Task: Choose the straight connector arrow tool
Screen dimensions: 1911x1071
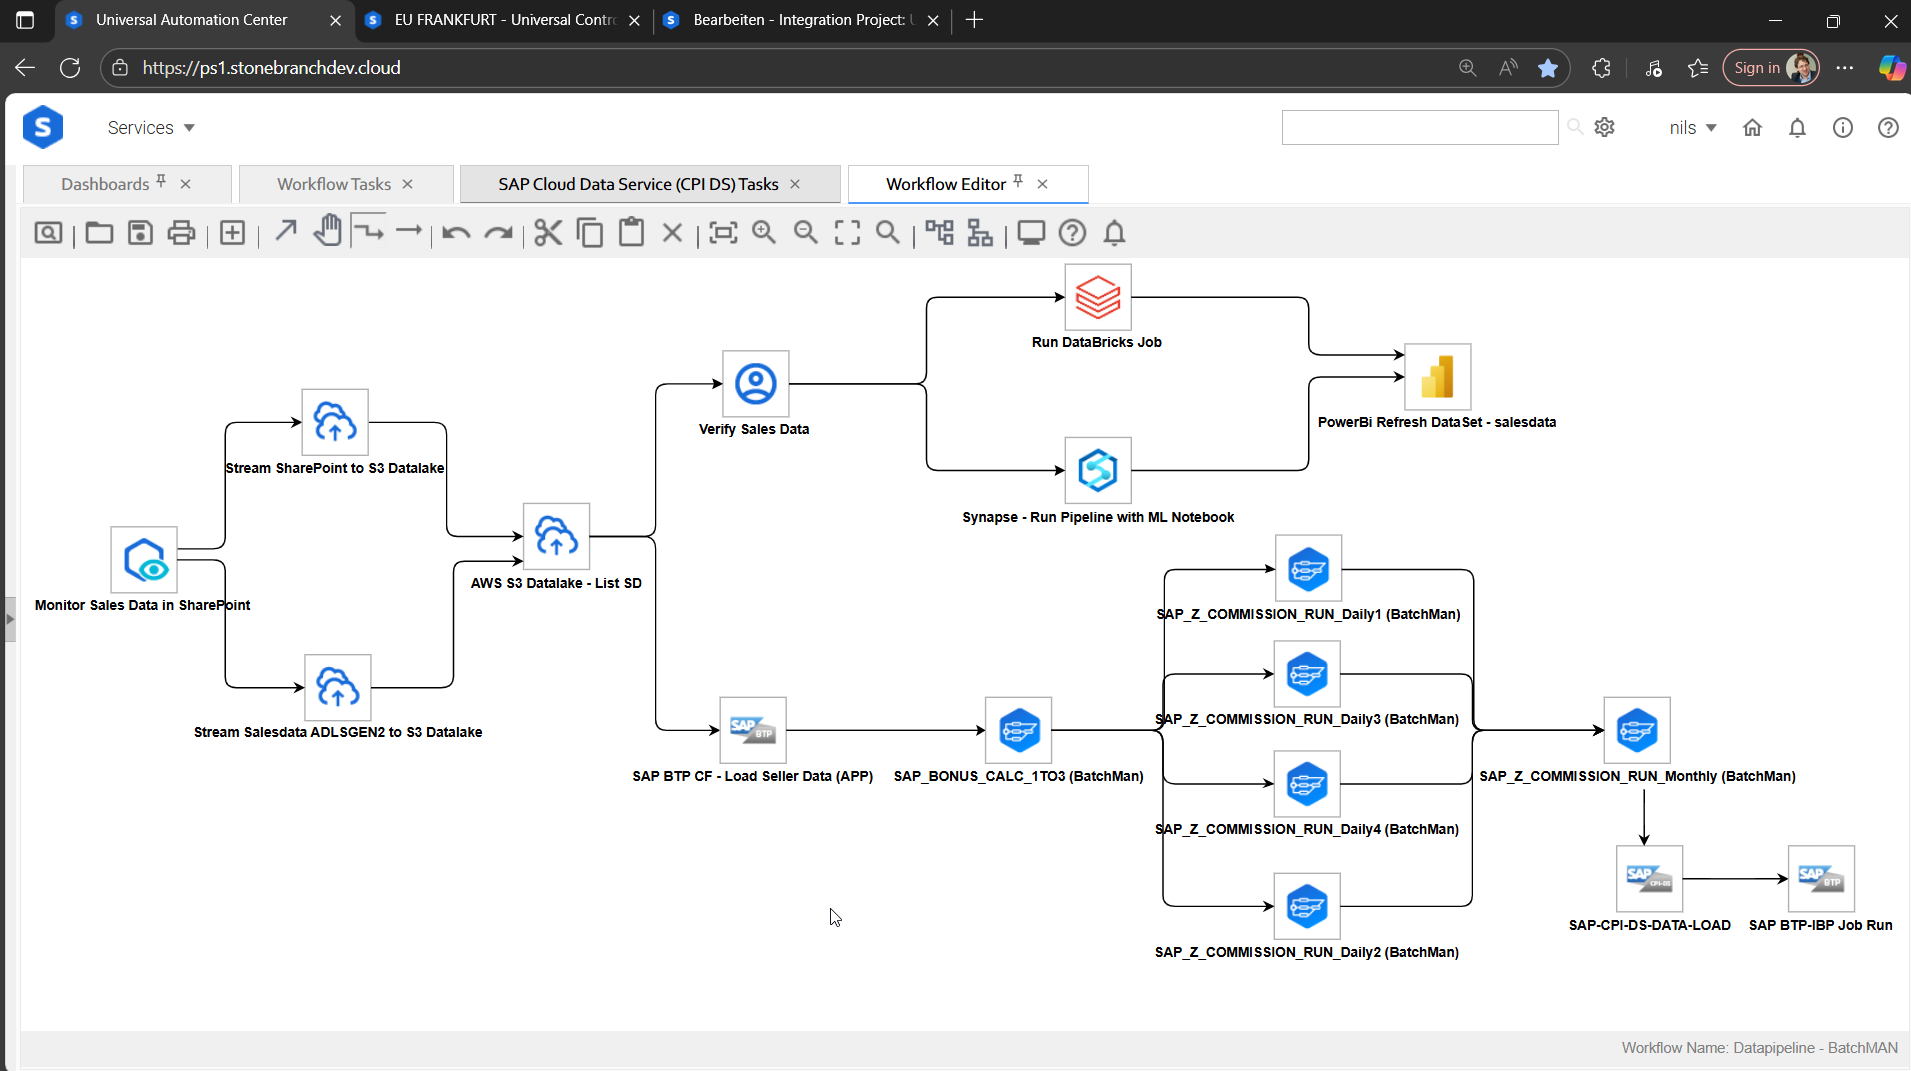Action: pyautogui.click(x=409, y=231)
